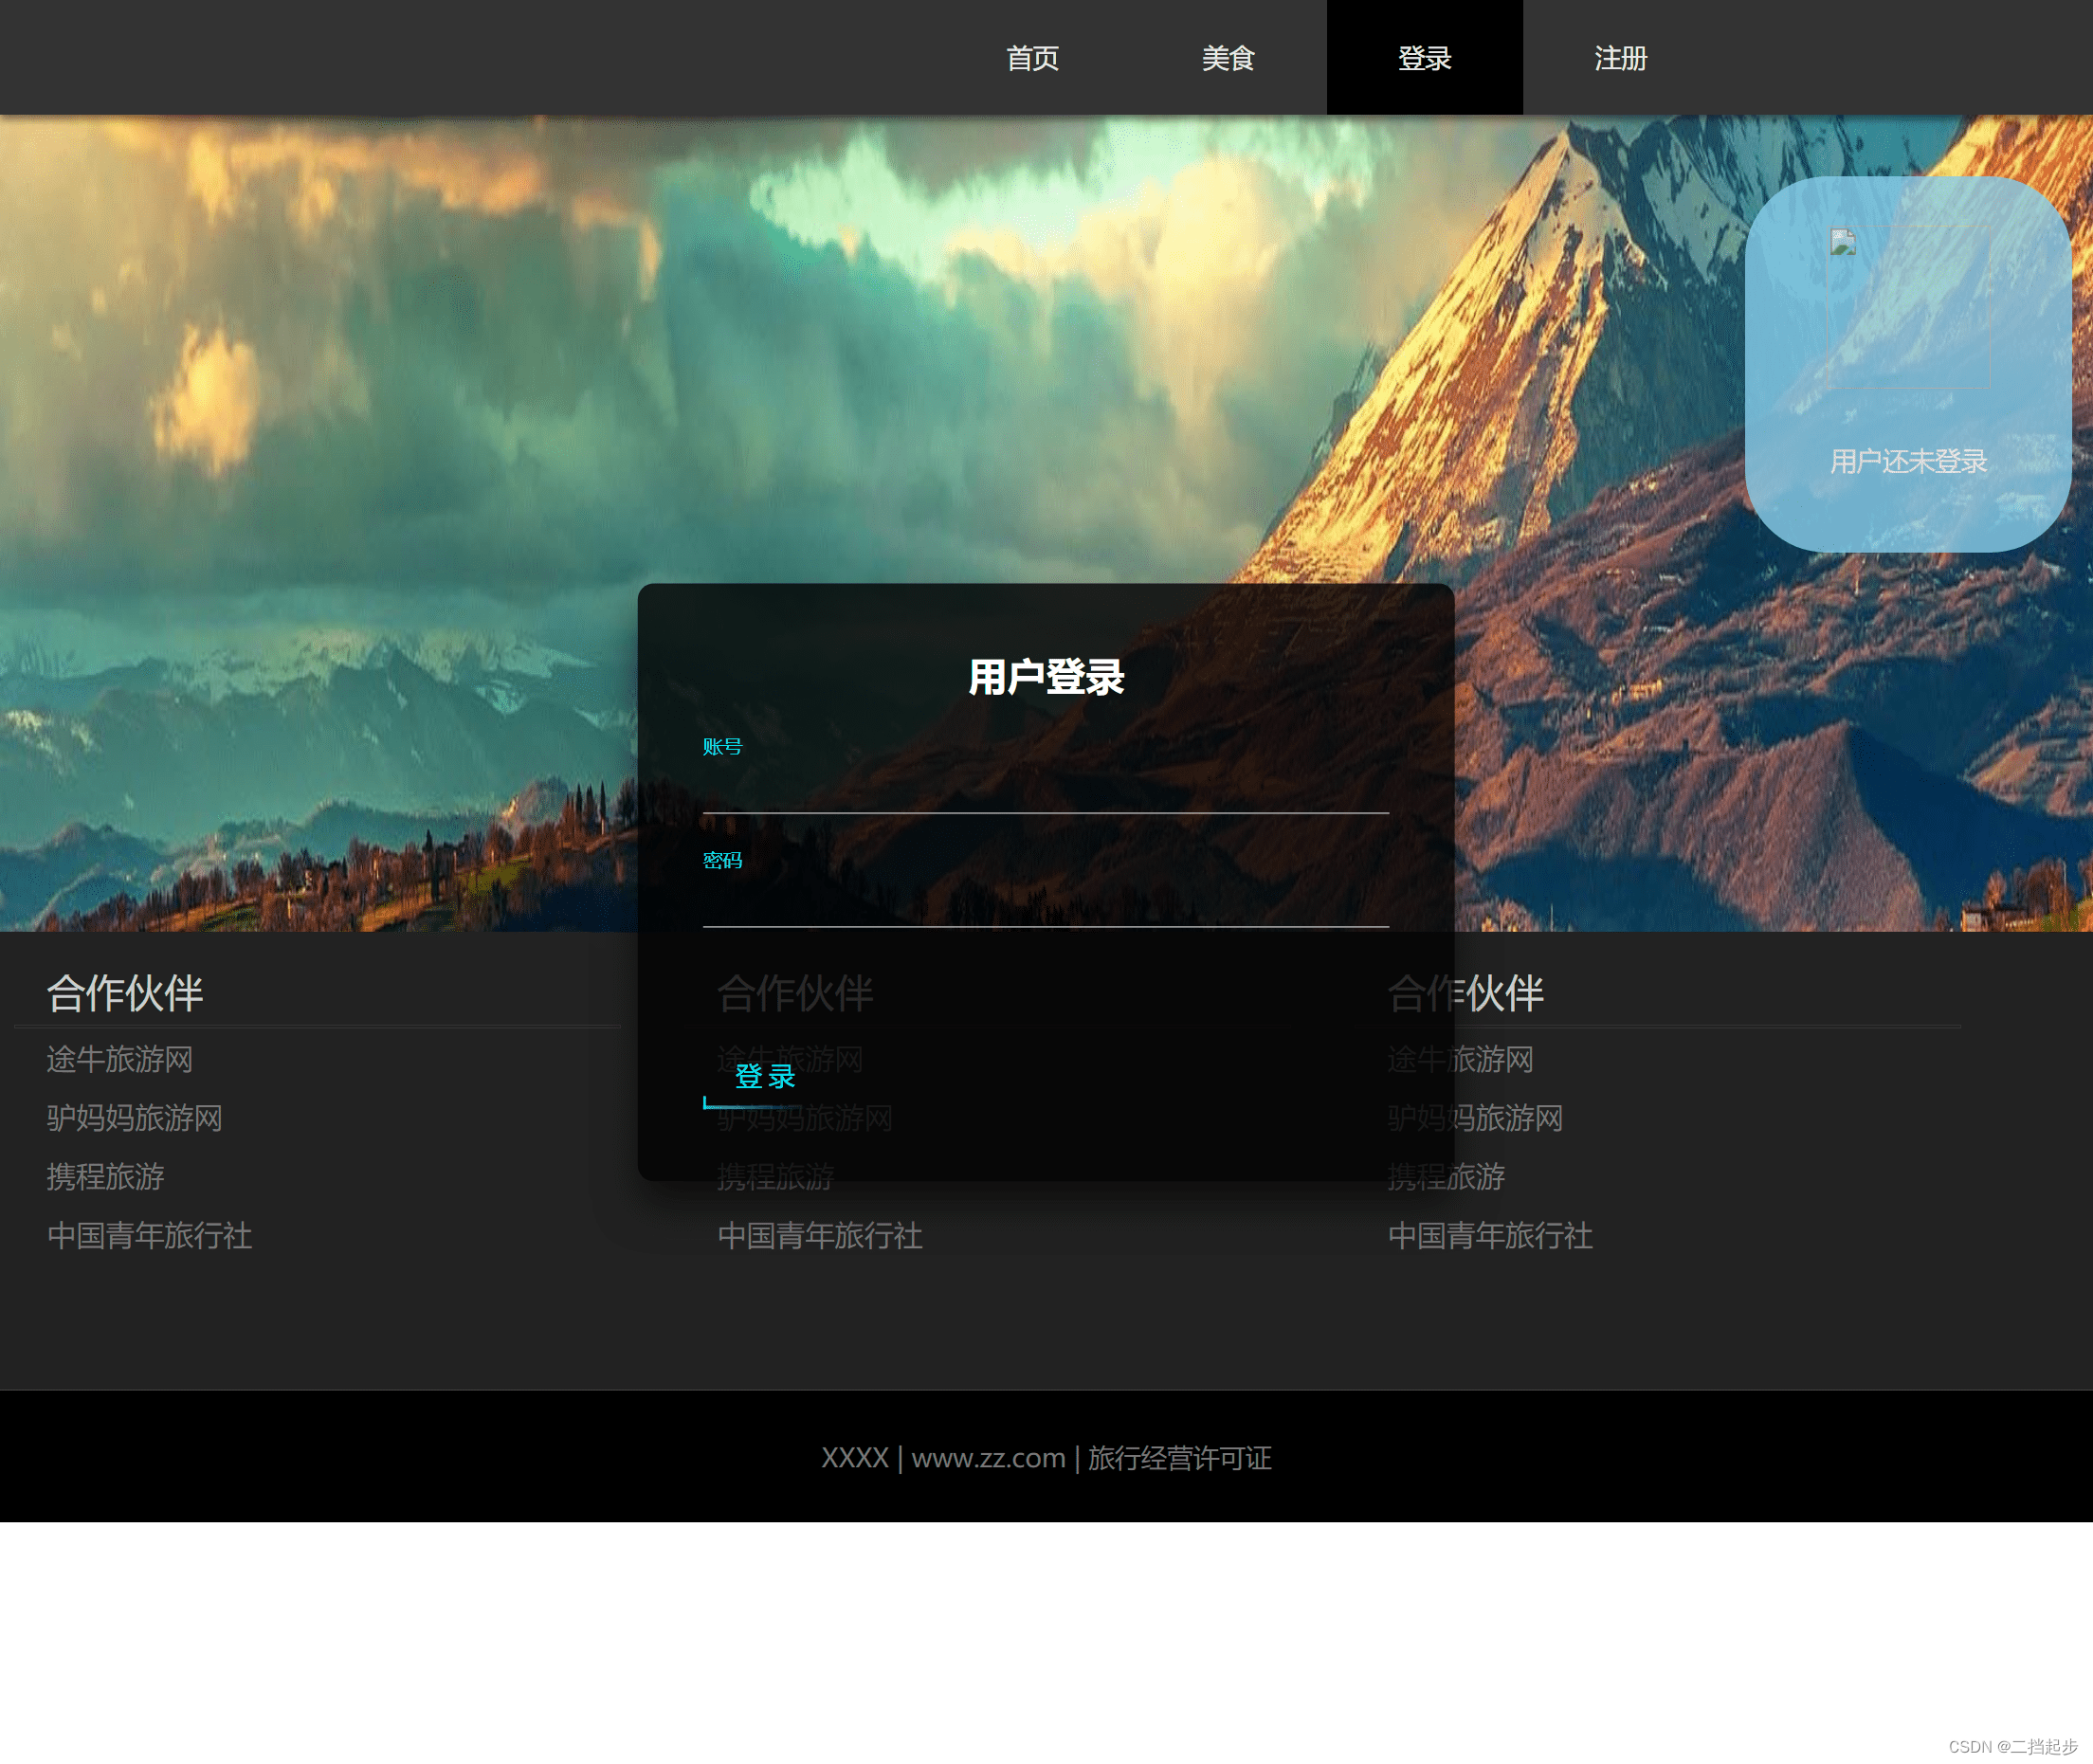The height and width of the screenshot is (1764, 2093).
Task: Open 途牛旅游网 link in left column
Action: pyautogui.click(x=119, y=1059)
